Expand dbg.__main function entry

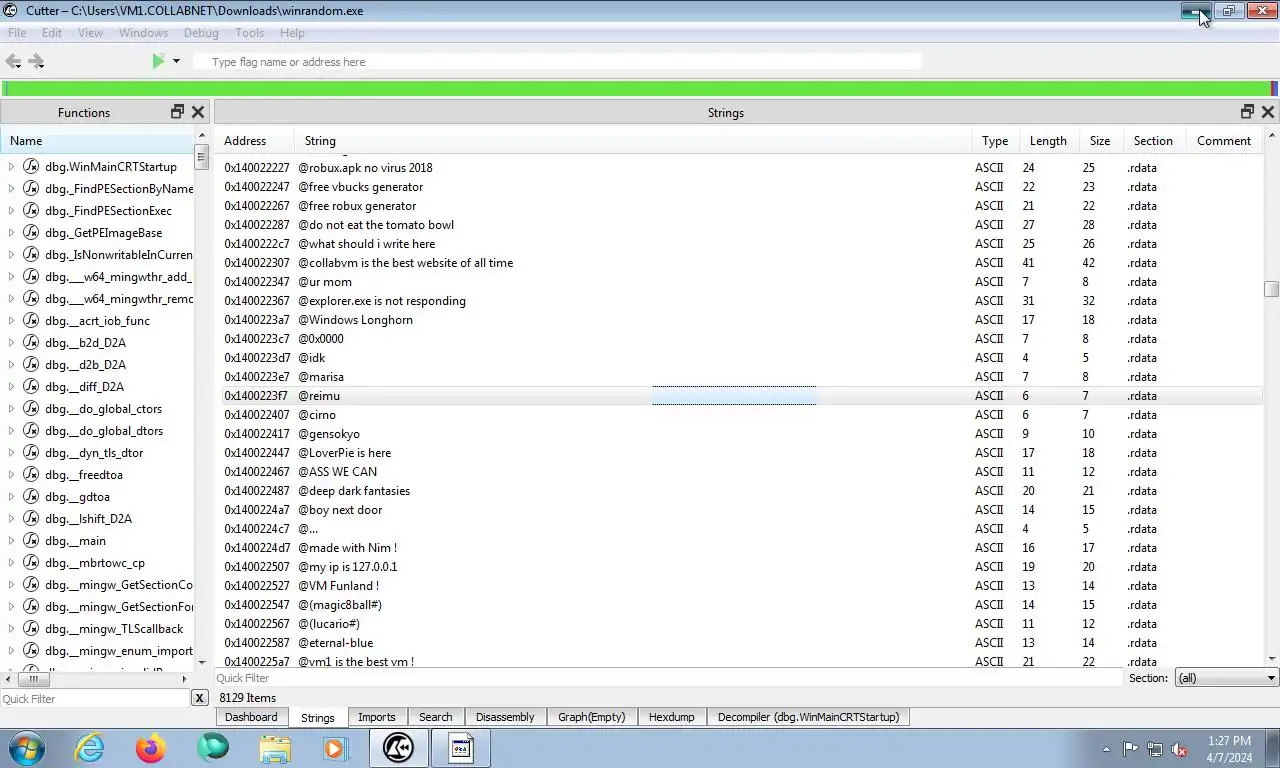pyautogui.click(x=11, y=541)
